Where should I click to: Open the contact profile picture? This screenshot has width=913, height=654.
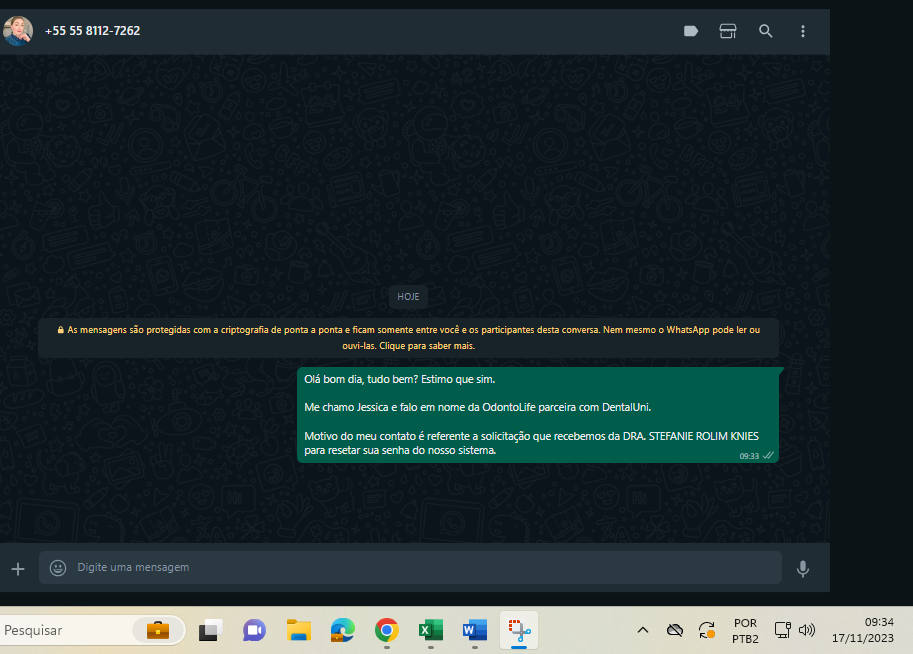click(x=17, y=31)
